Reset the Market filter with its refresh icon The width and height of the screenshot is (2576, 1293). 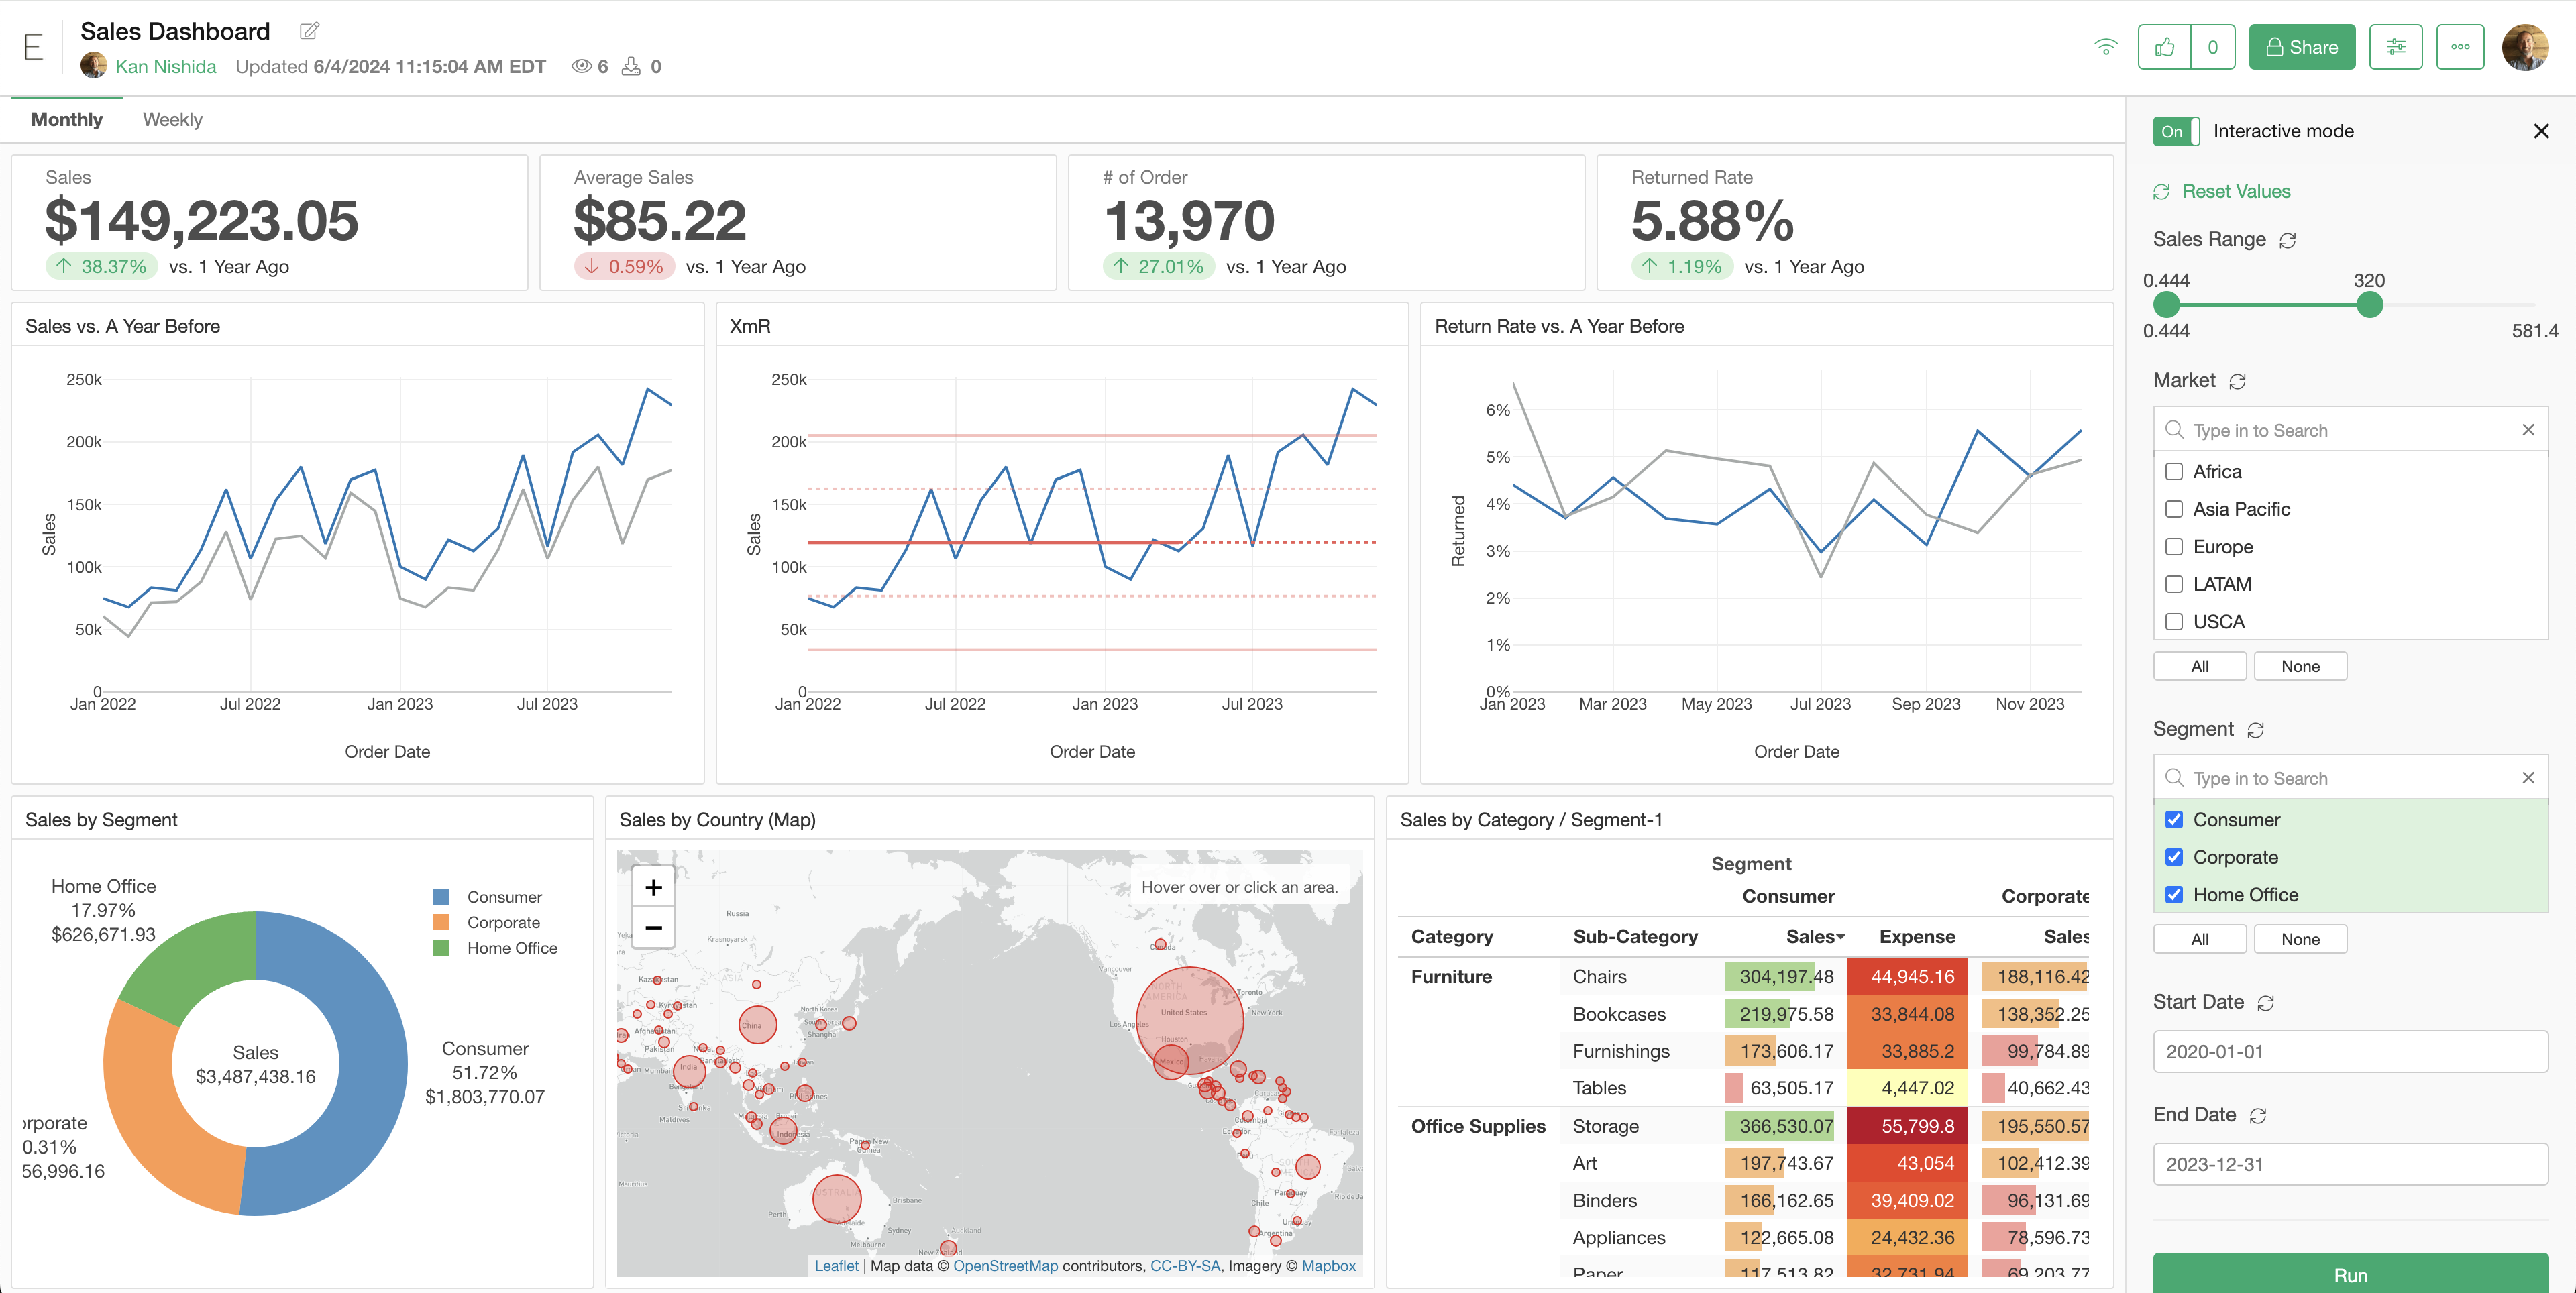[2238, 381]
